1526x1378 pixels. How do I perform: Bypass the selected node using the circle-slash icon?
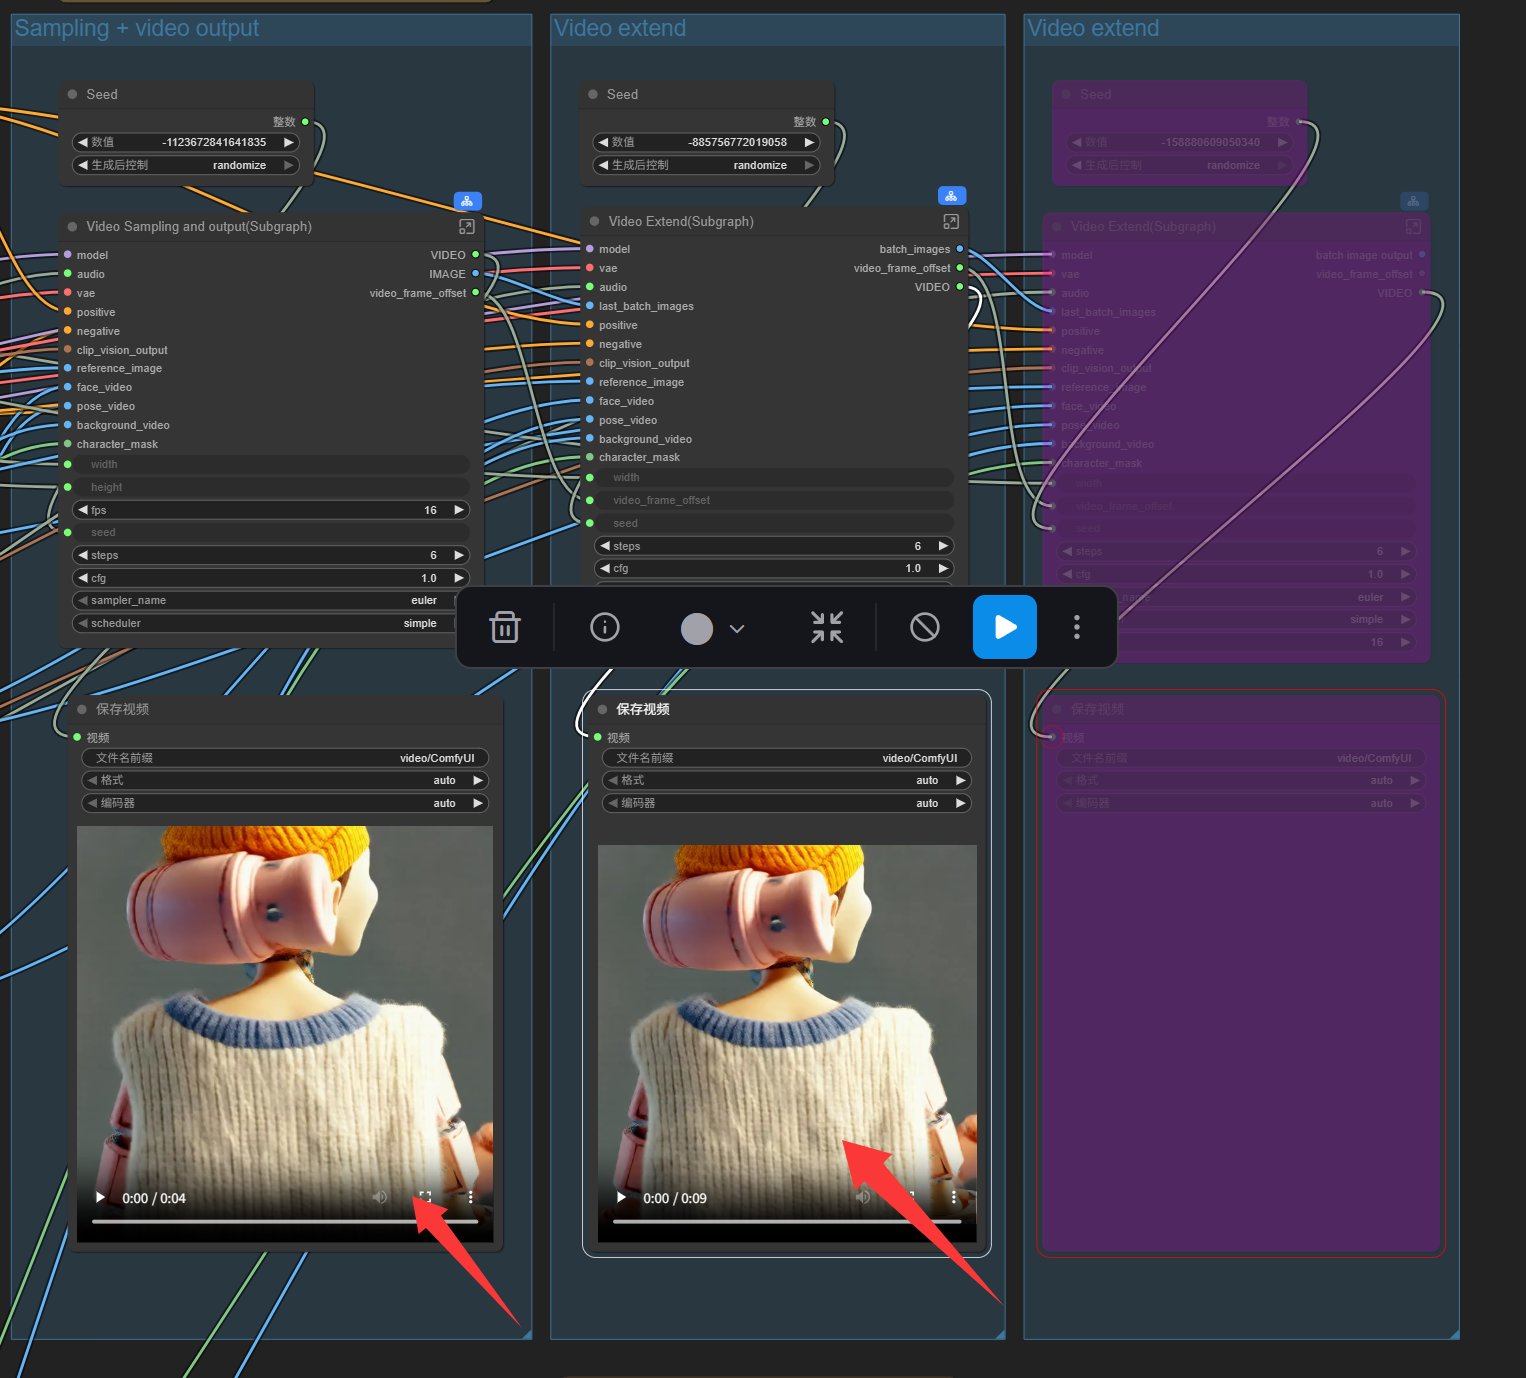coord(925,627)
